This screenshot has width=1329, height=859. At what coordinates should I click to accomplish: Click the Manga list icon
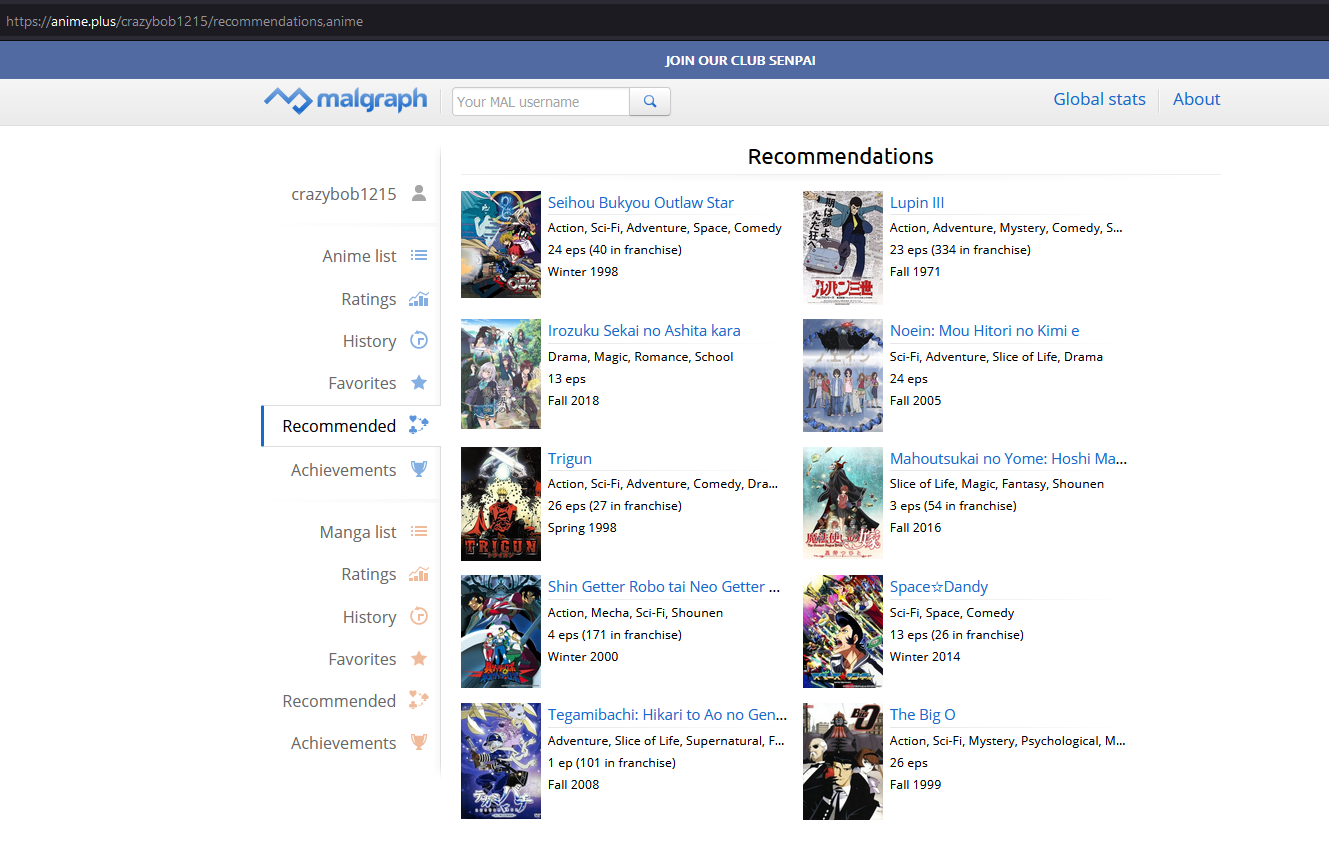click(x=419, y=532)
